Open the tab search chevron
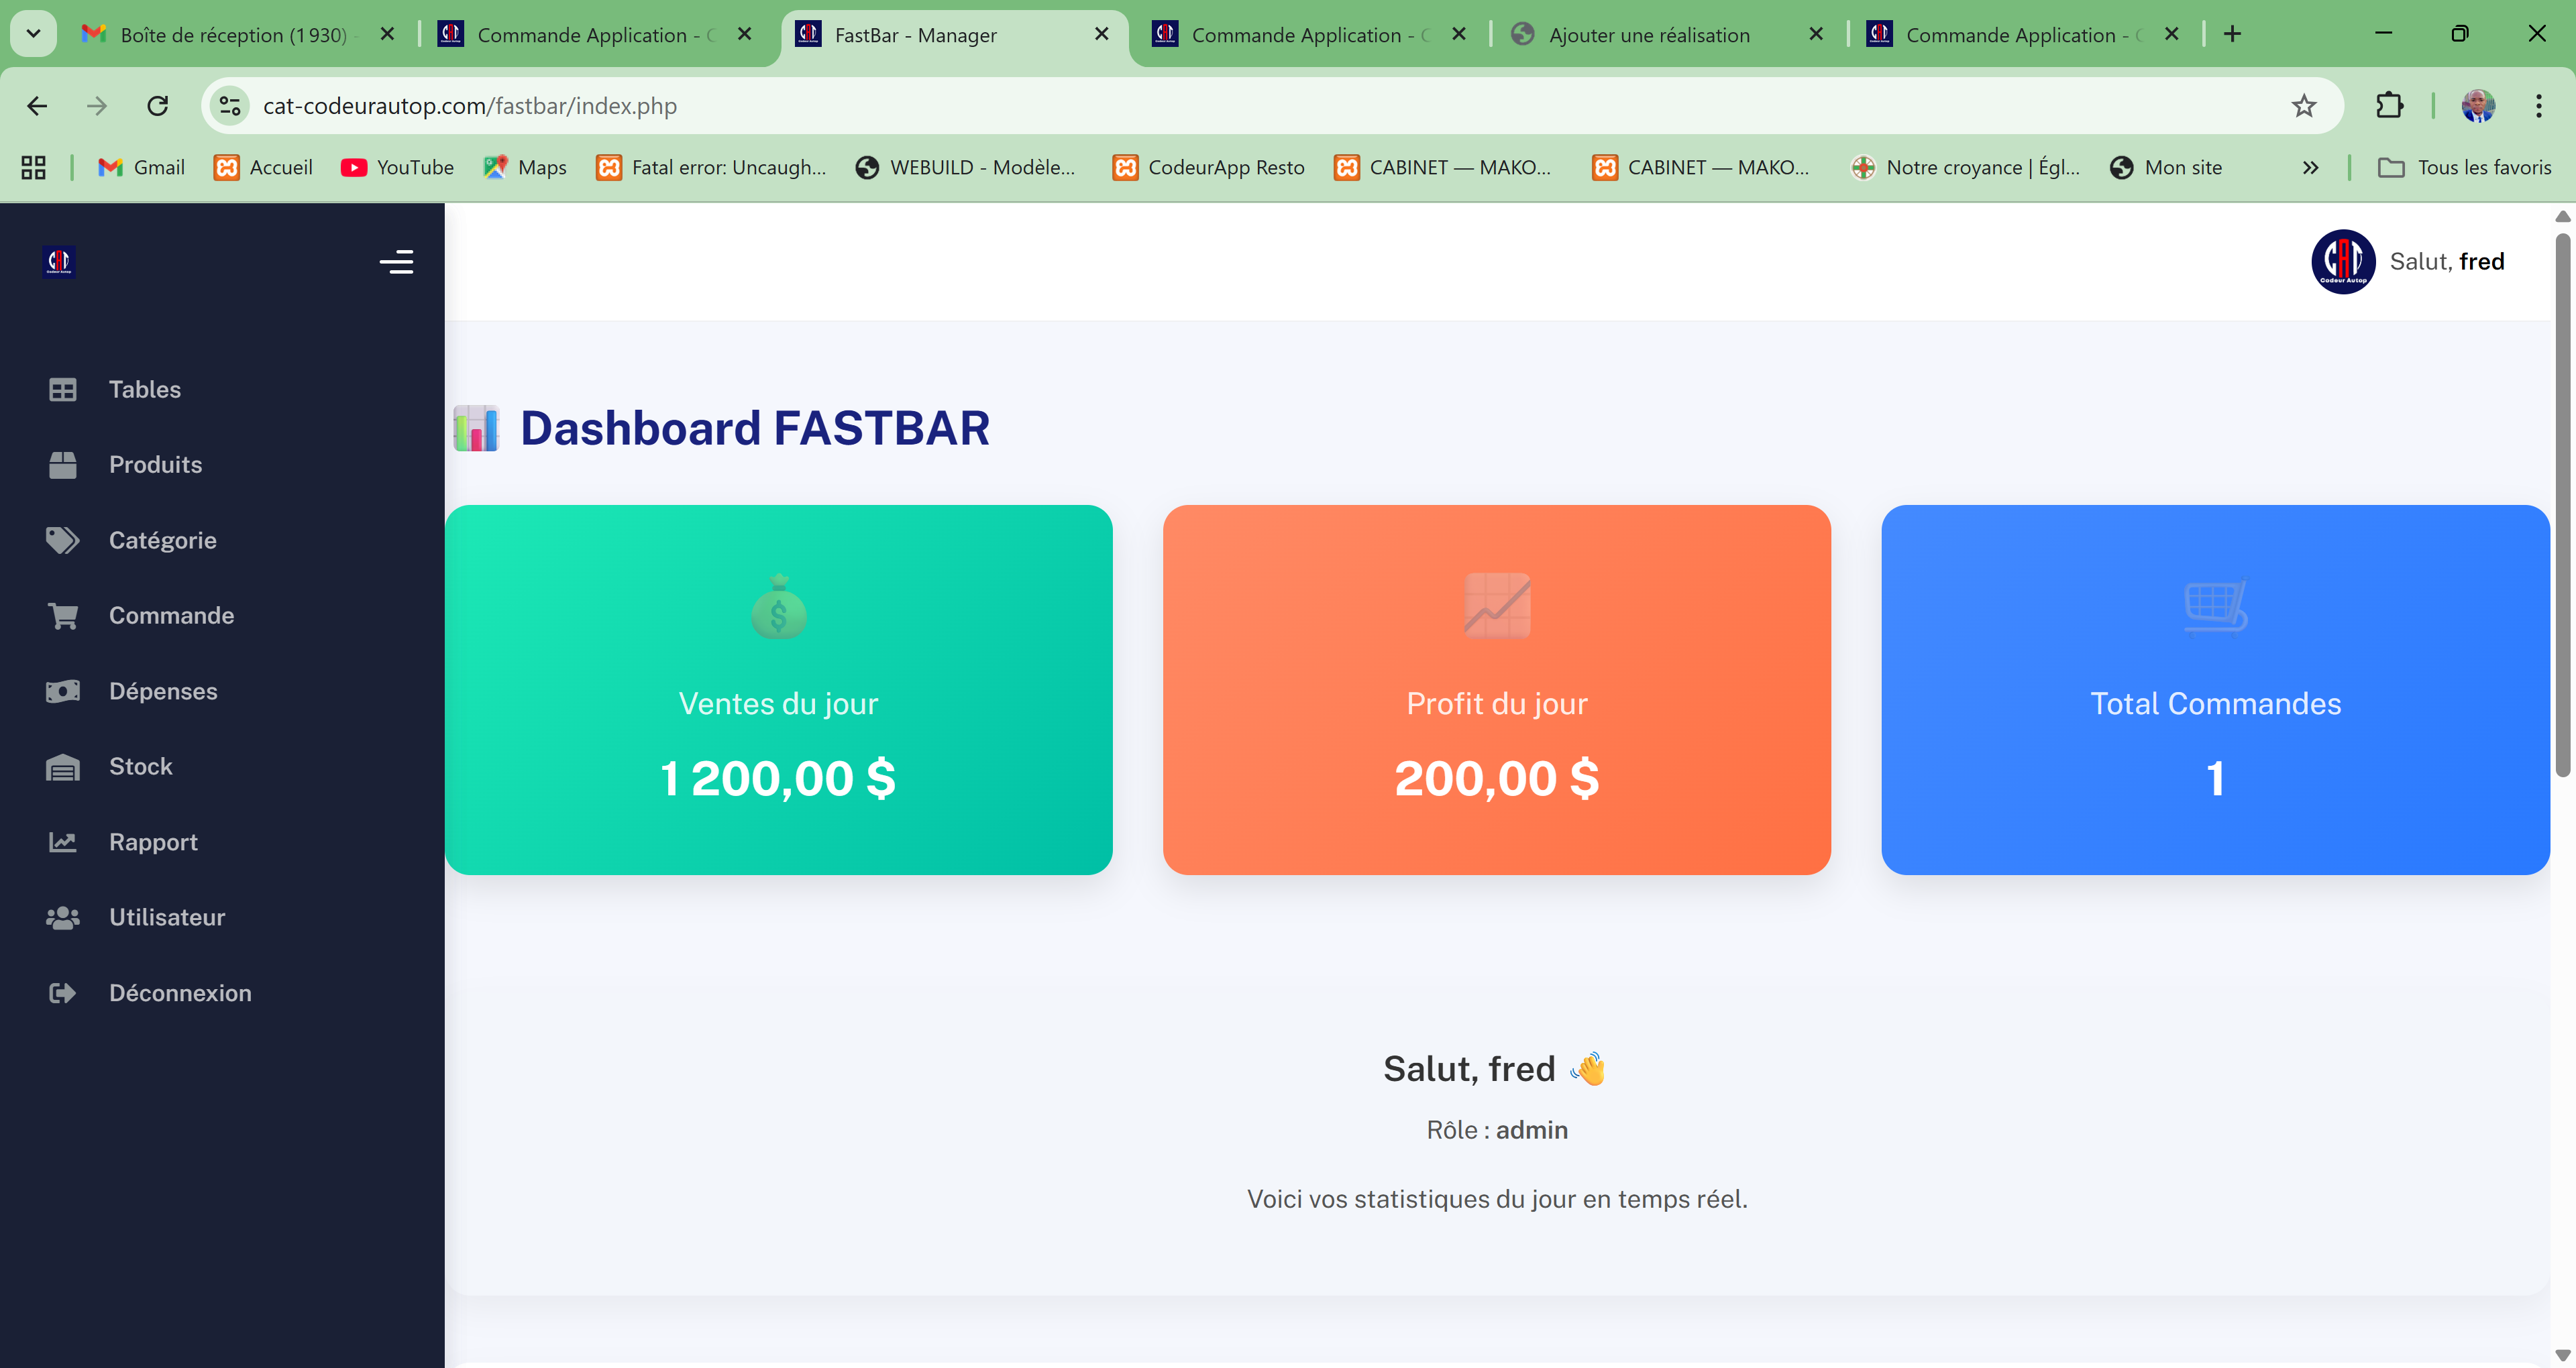This screenshot has width=2576, height=1368. (33, 33)
